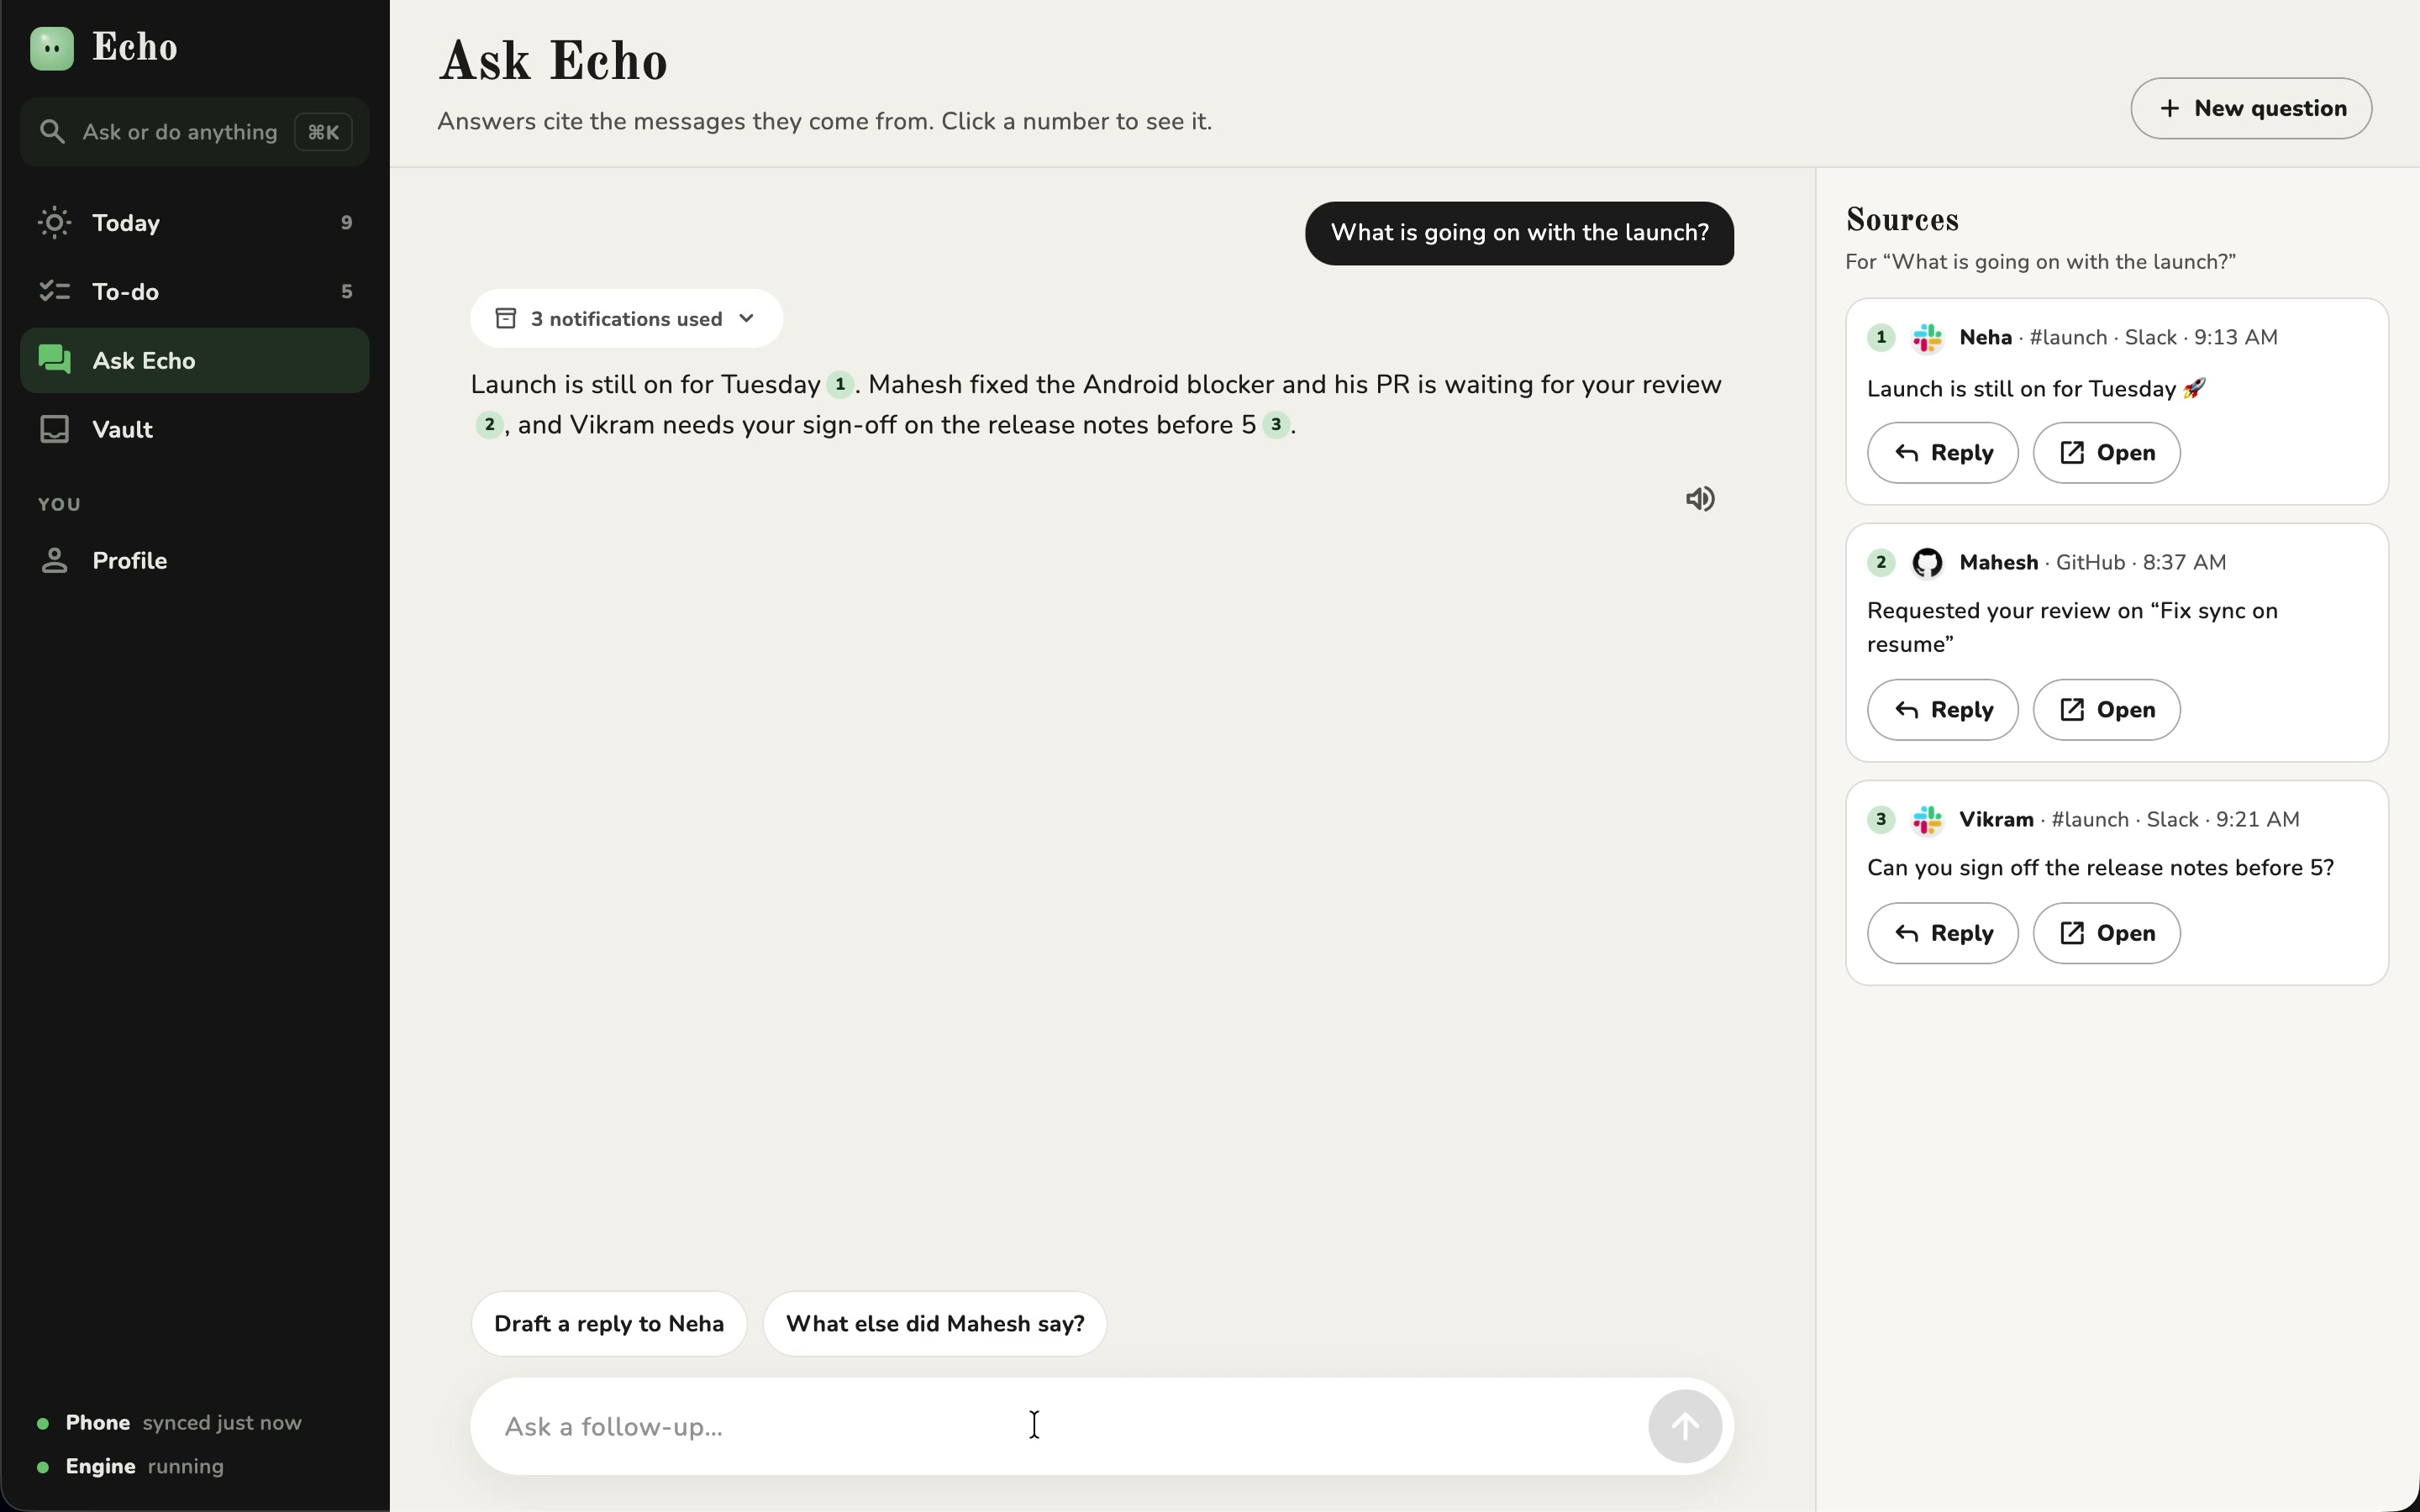Click citation number 3 in the answer
This screenshot has height=1512, width=2420.
(1276, 424)
